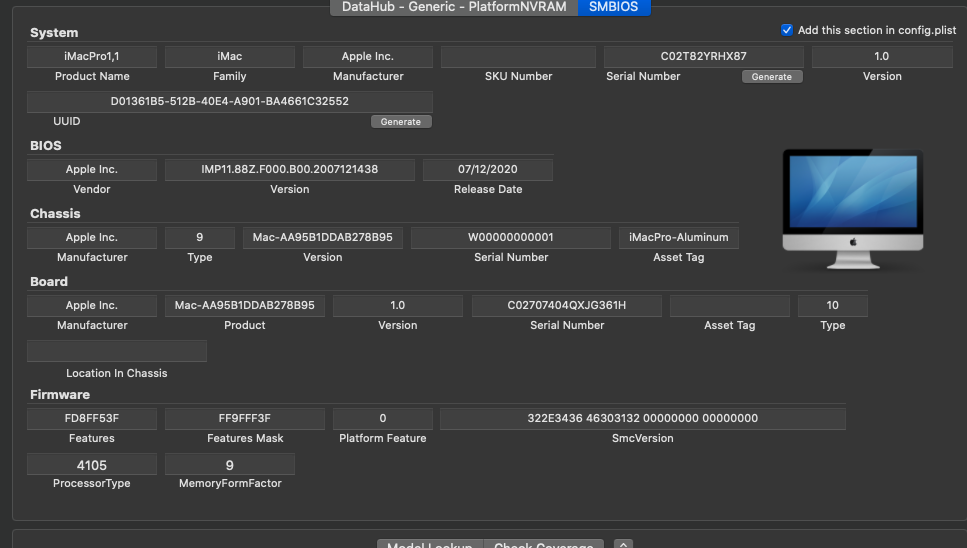The height and width of the screenshot is (548, 967).
Task: Click the chevron button beside Check Coverage
Action: (623, 544)
